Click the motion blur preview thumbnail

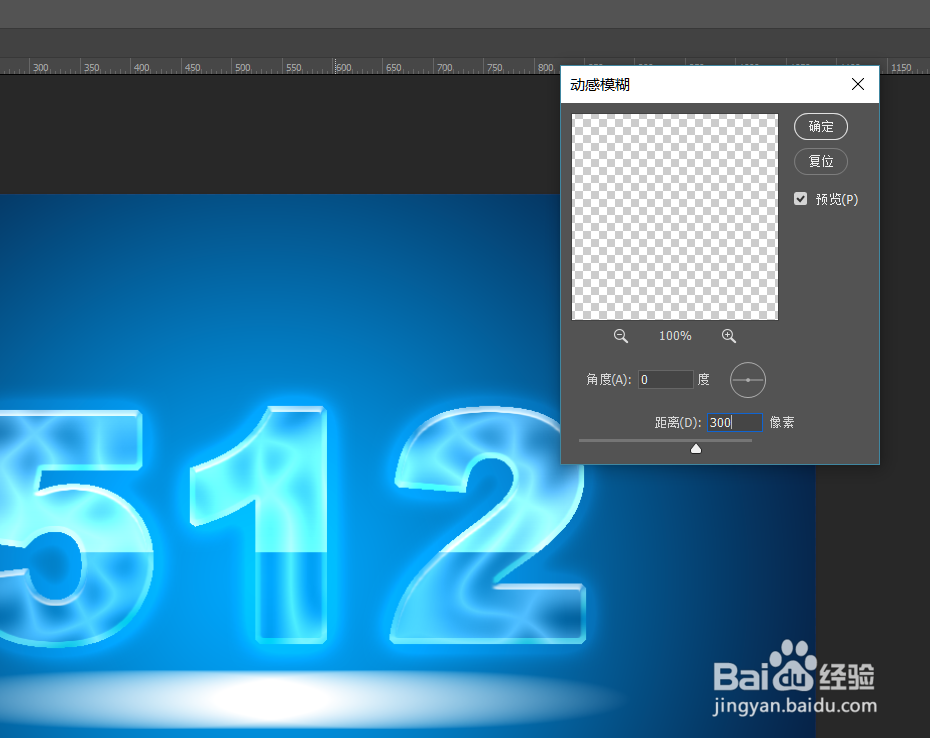click(x=675, y=217)
